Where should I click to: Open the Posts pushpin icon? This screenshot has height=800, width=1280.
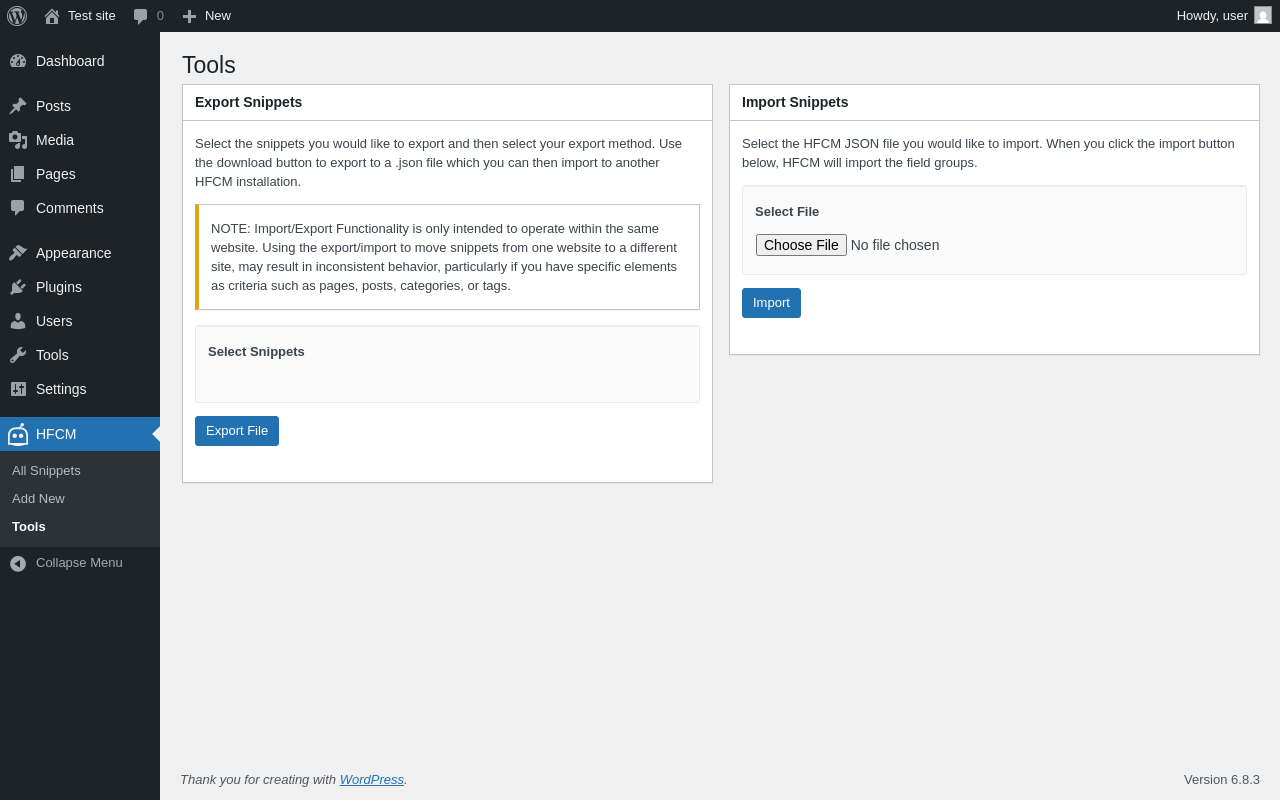point(18,106)
